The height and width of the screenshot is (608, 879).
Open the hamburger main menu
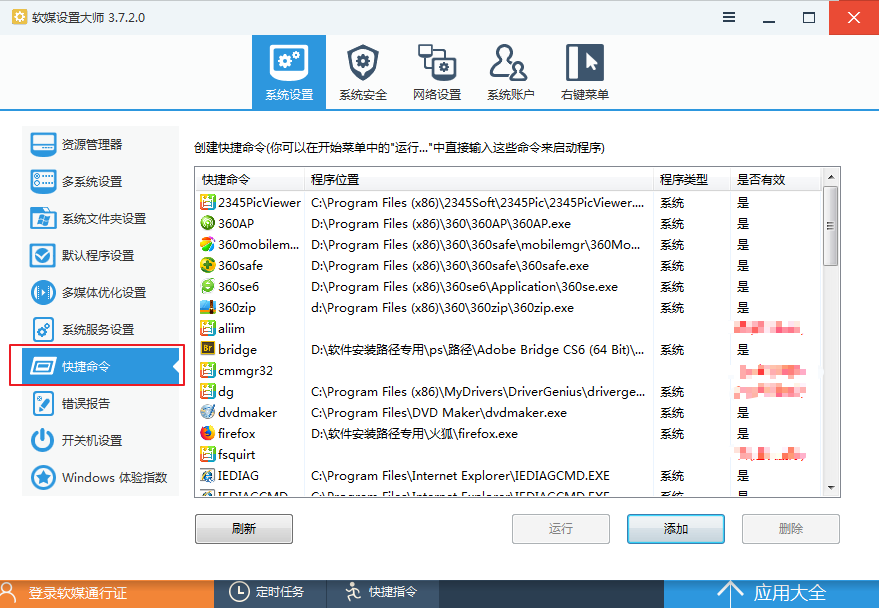pos(729,17)
